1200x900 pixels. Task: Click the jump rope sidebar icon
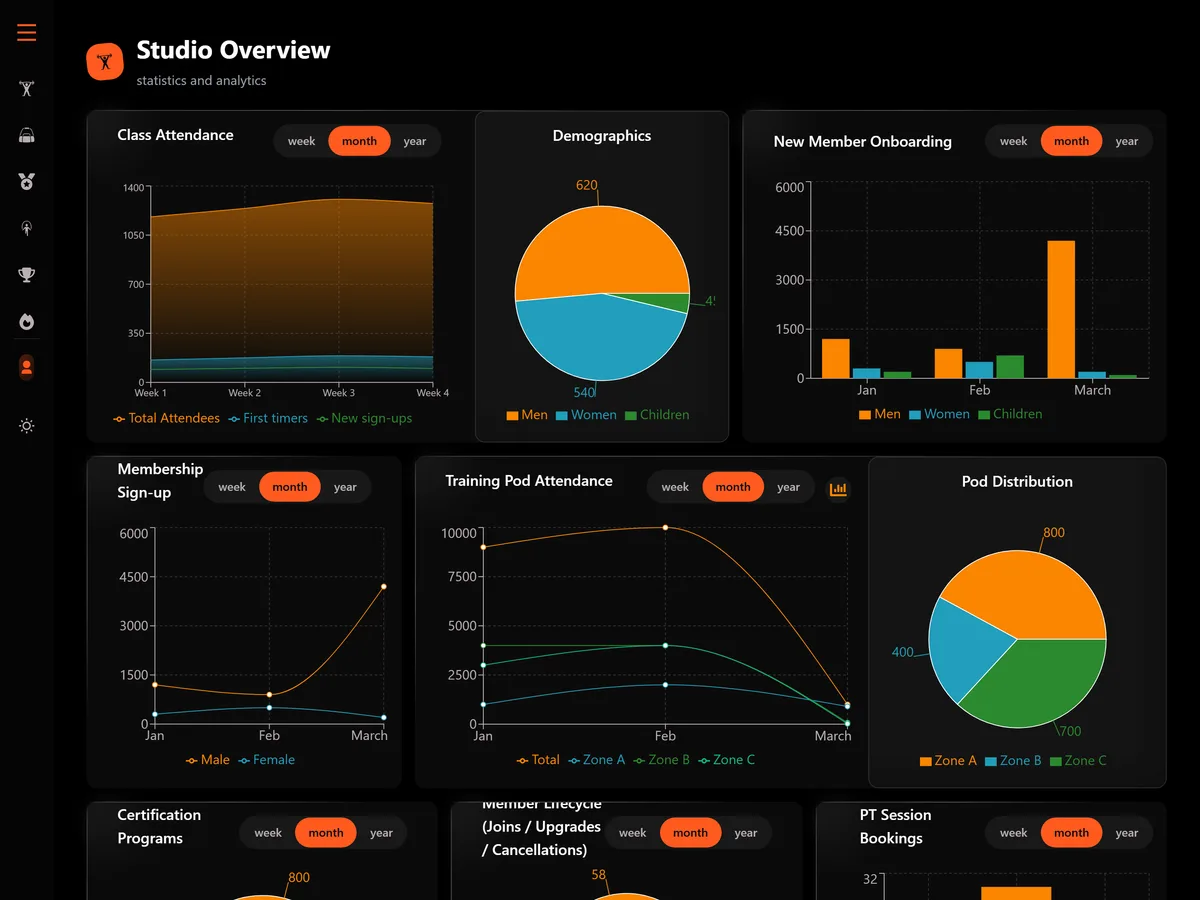point(27,228)
